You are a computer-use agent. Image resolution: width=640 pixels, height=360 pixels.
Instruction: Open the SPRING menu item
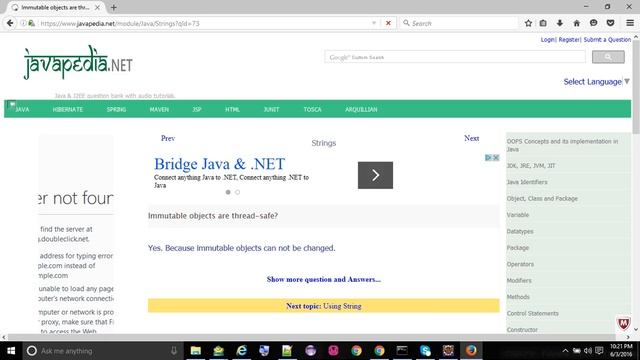[116, 109]
